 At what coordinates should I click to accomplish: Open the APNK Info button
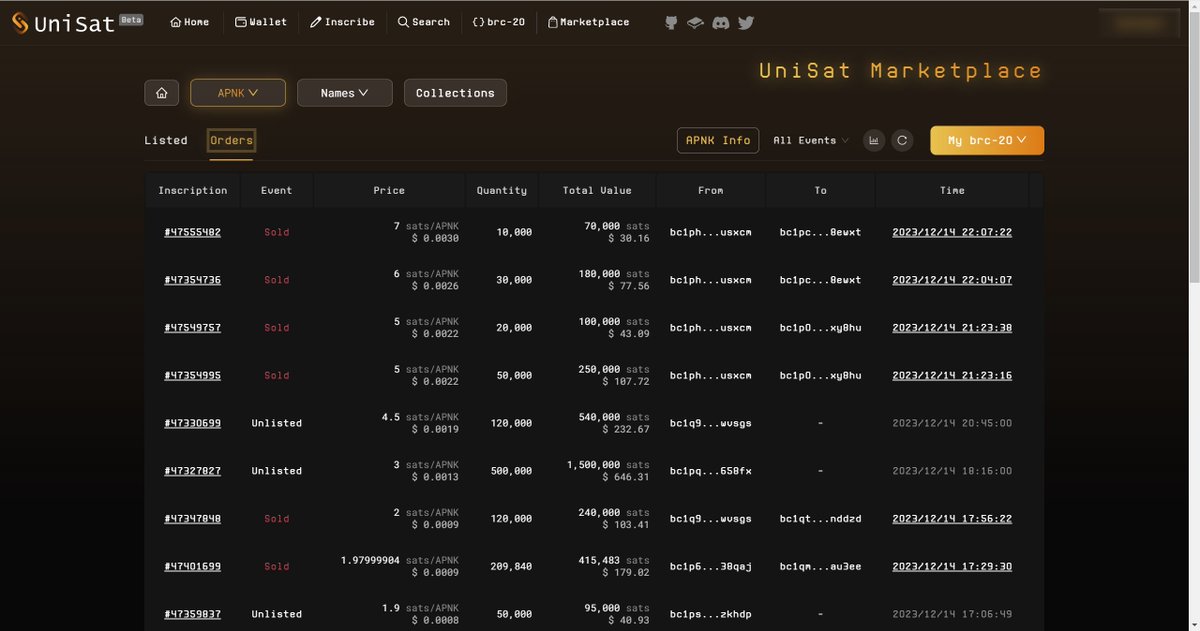pyautogui.click(x=718, y=141)
